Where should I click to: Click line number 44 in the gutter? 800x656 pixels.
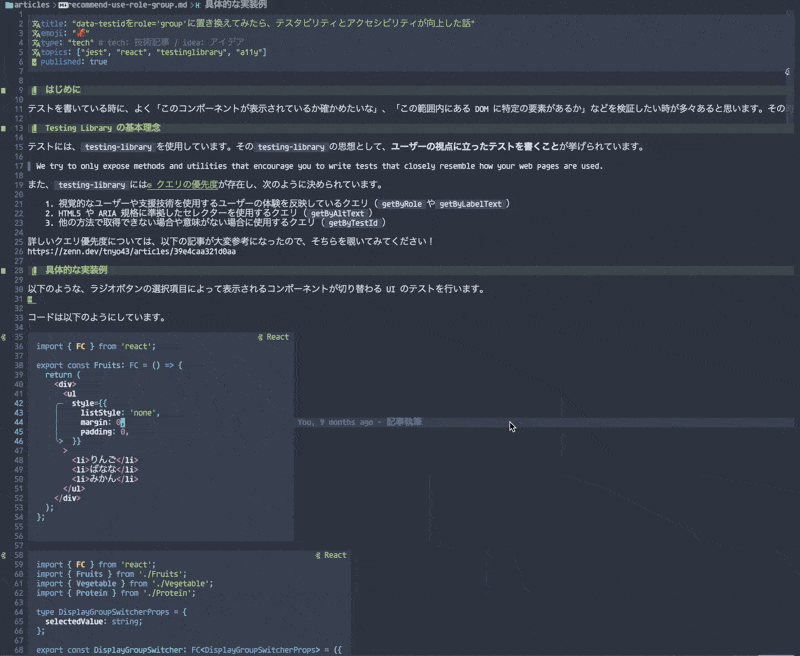[18, 422]
